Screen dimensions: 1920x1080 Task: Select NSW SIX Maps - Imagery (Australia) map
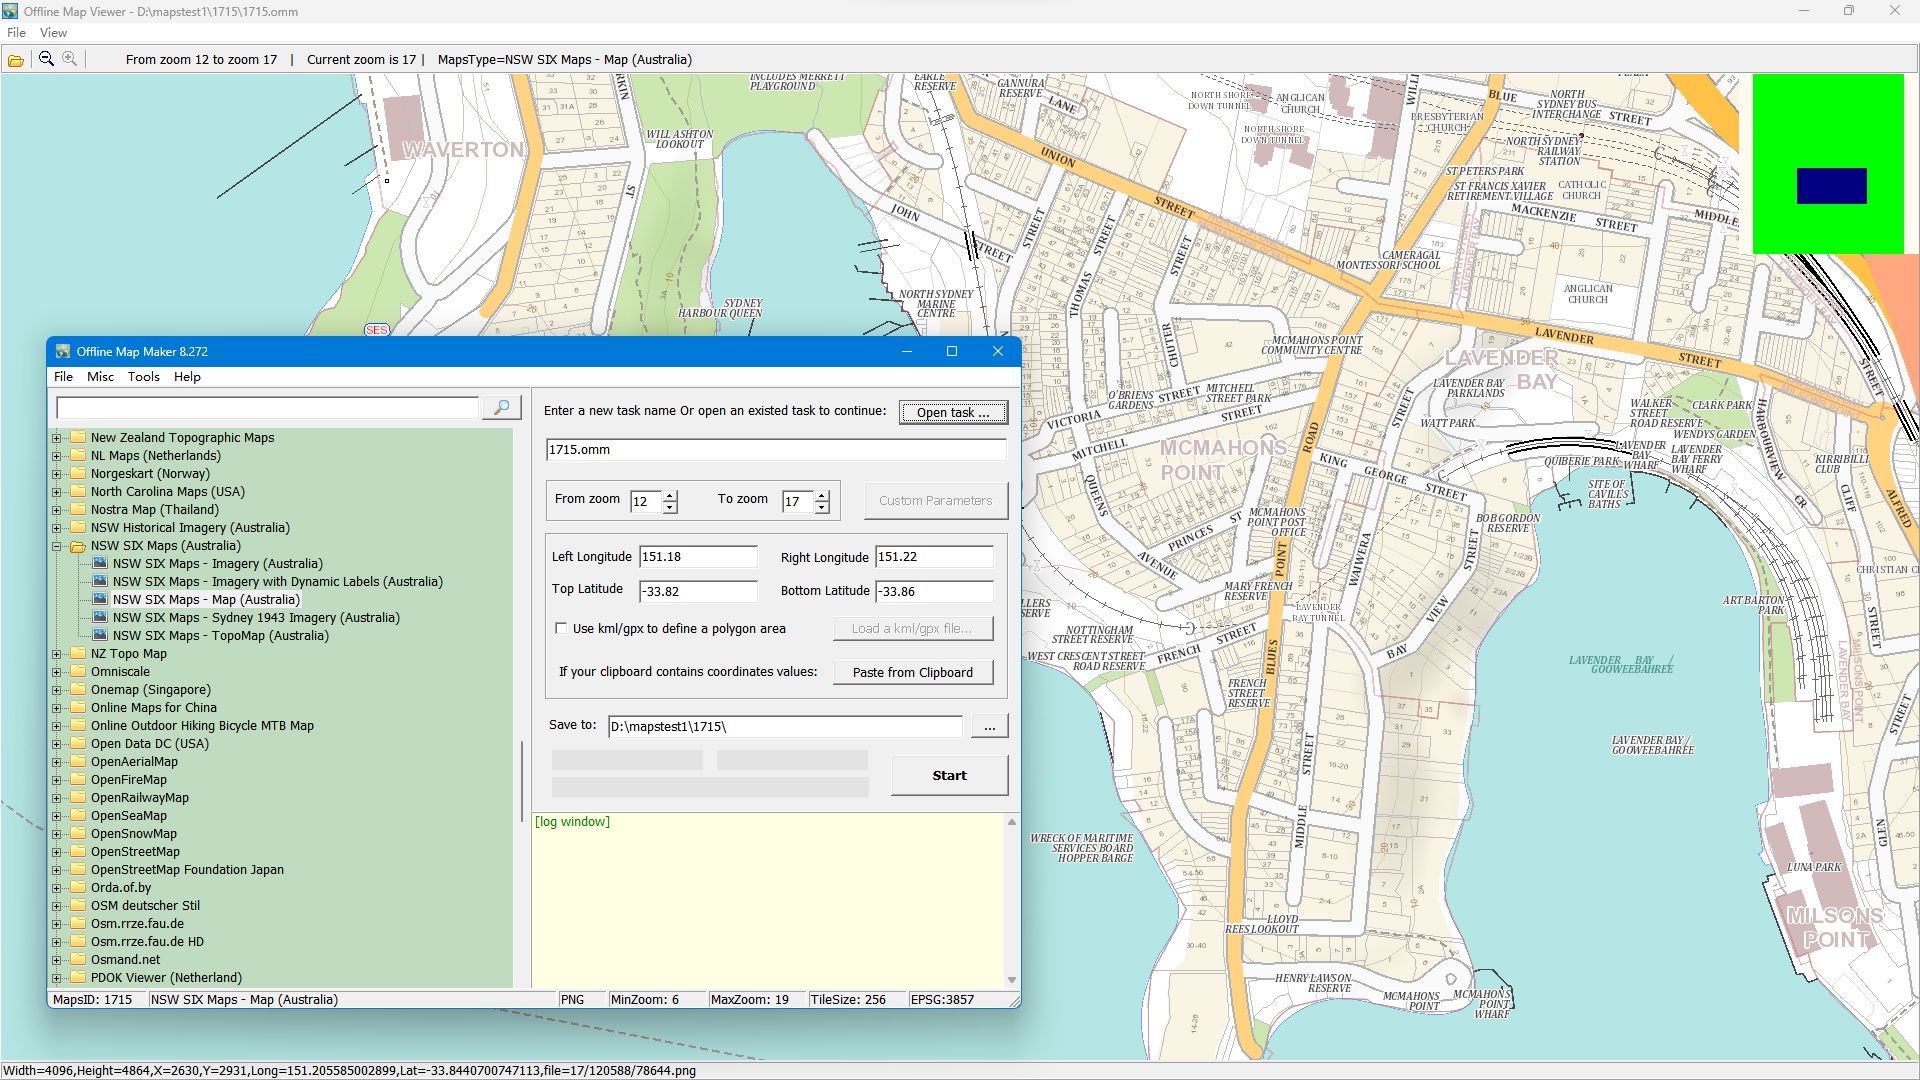217,564
